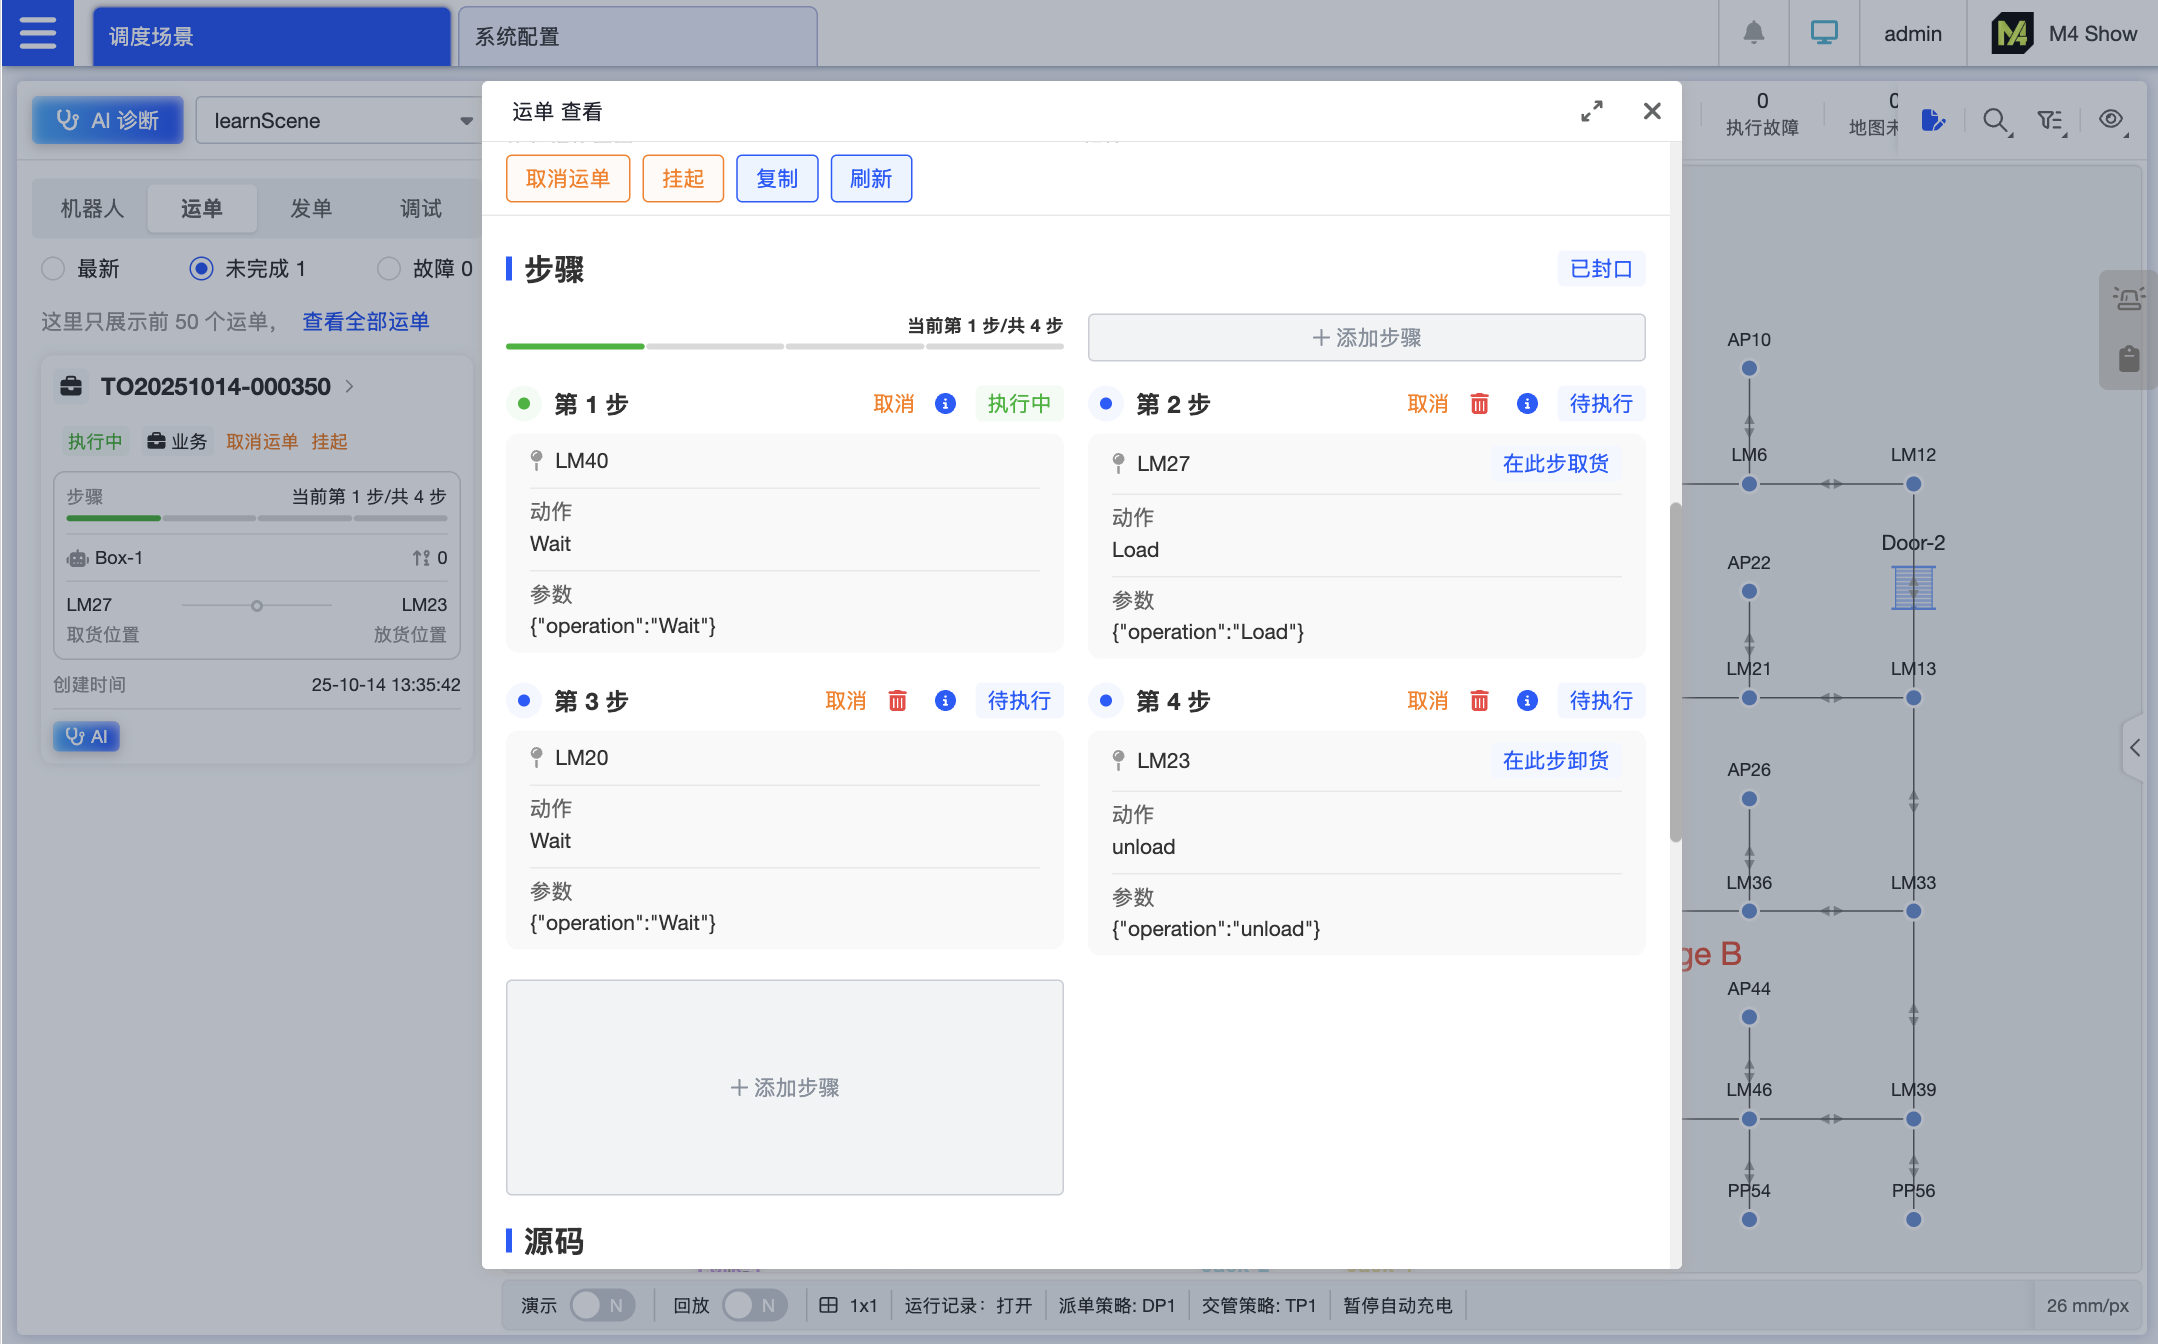Open info for step 3
The image size is (2158, 1344).
[x=945, y=701]
